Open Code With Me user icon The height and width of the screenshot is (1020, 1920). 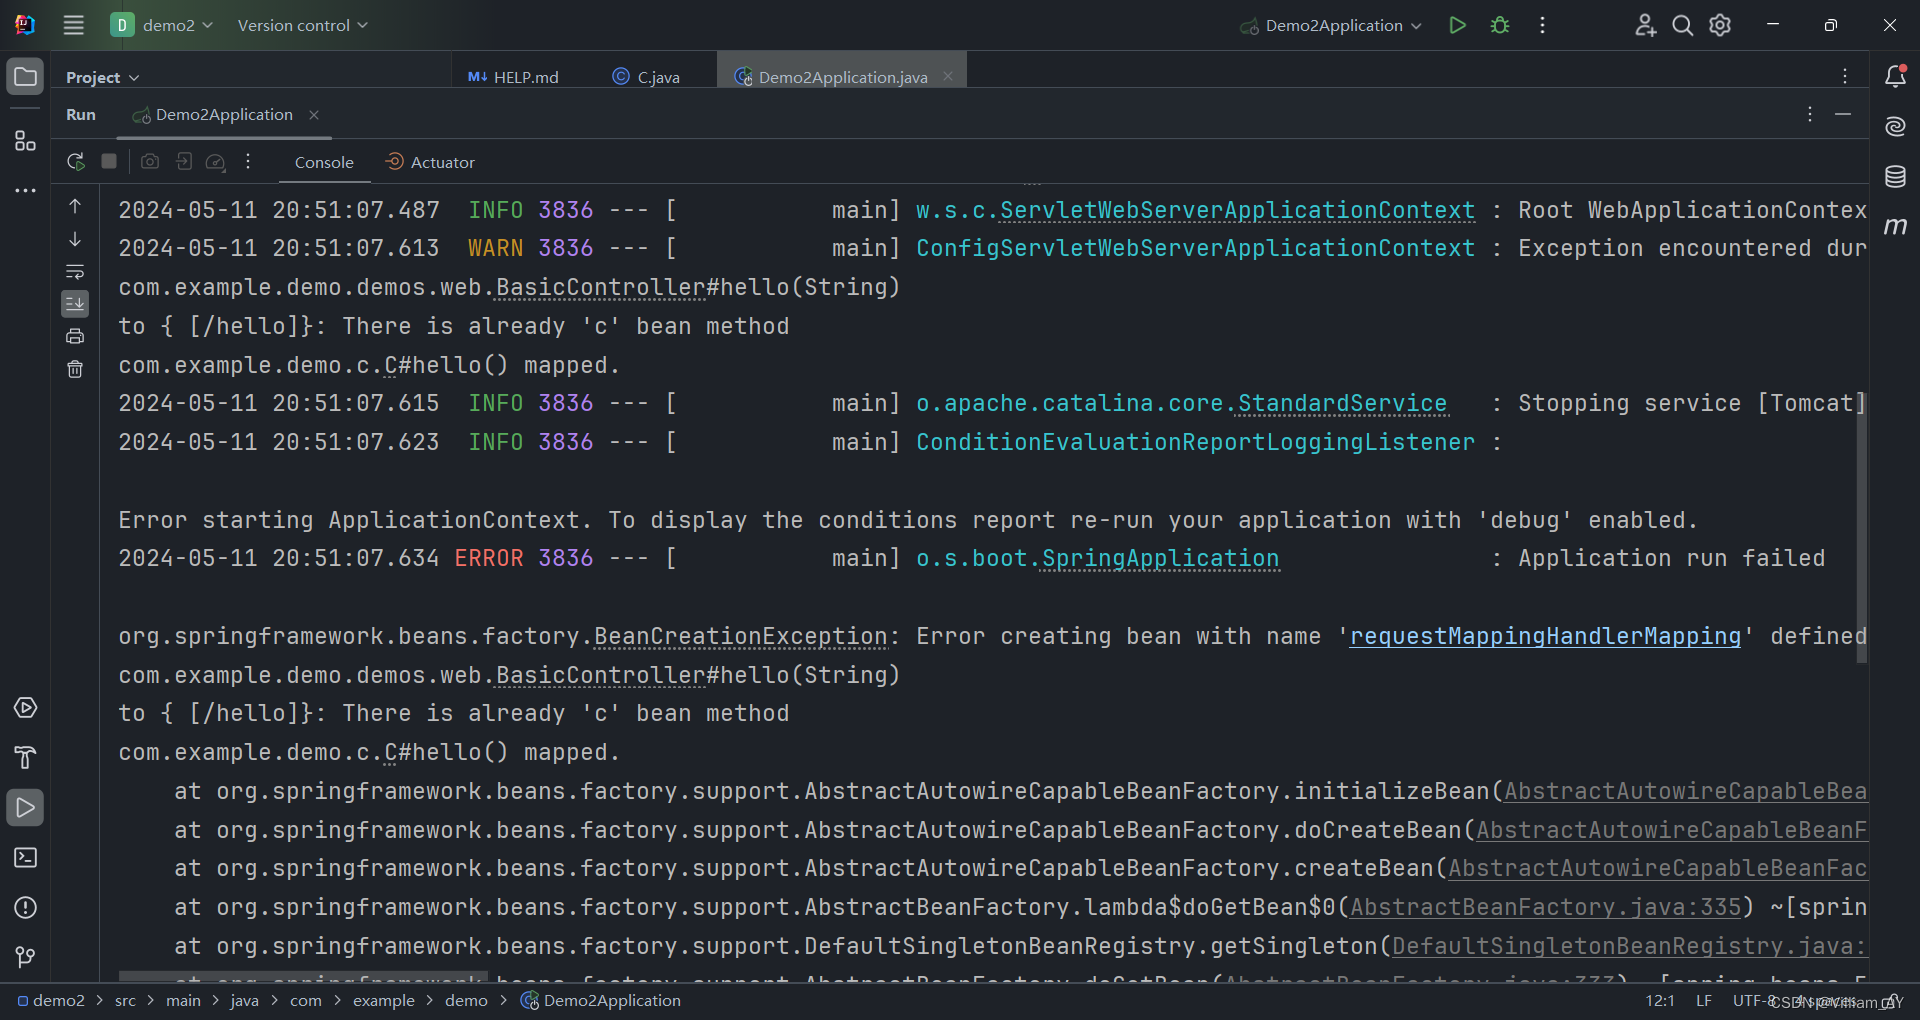[1645, 25]
